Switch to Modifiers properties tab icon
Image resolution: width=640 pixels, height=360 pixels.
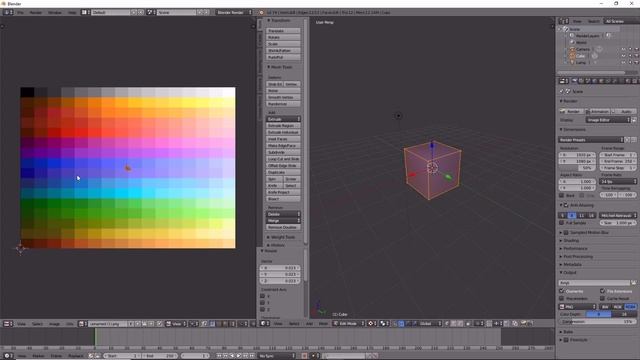[615, 81]
